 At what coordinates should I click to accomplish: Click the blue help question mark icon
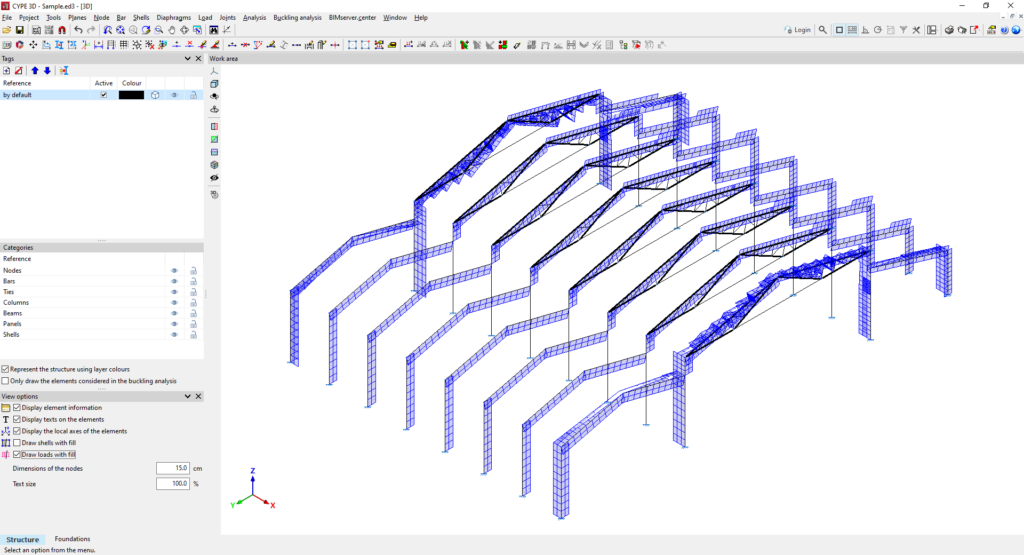[1004, 30]
